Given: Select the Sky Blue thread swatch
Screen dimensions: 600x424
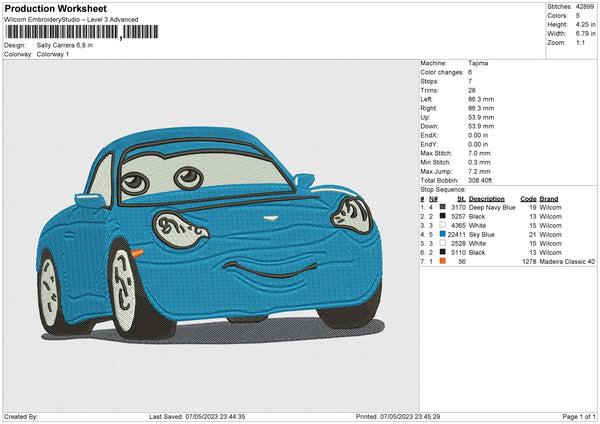Looking at the screenshot, I should 443,234.
